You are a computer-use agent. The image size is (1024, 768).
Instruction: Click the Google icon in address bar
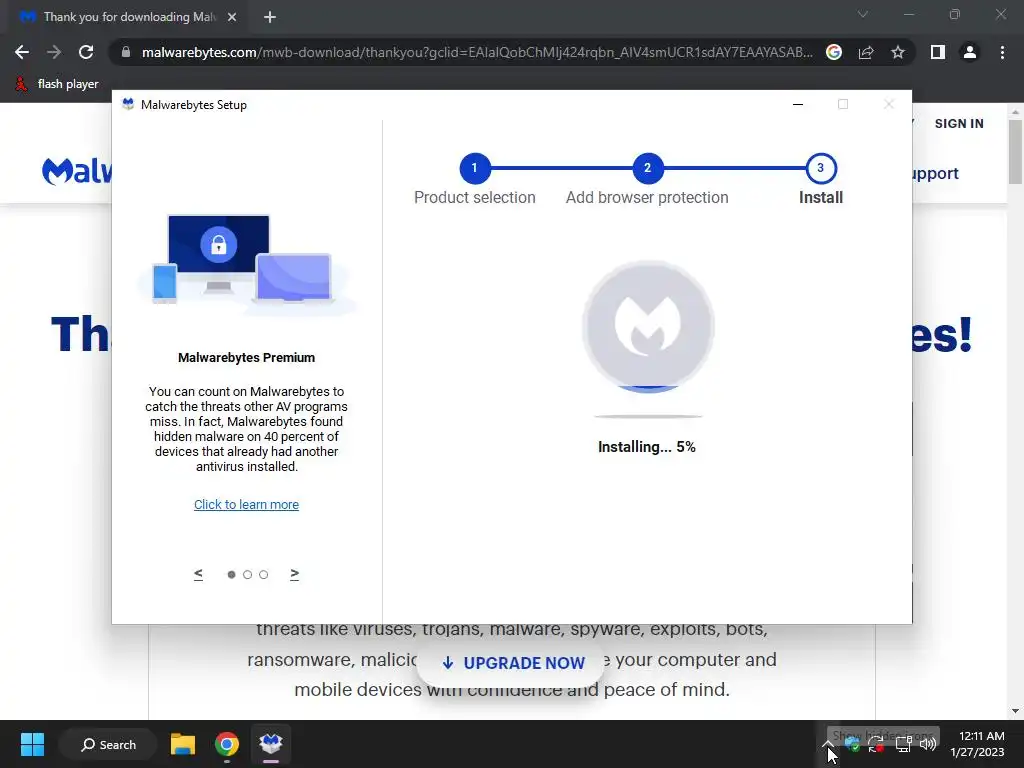click(833, 52)
